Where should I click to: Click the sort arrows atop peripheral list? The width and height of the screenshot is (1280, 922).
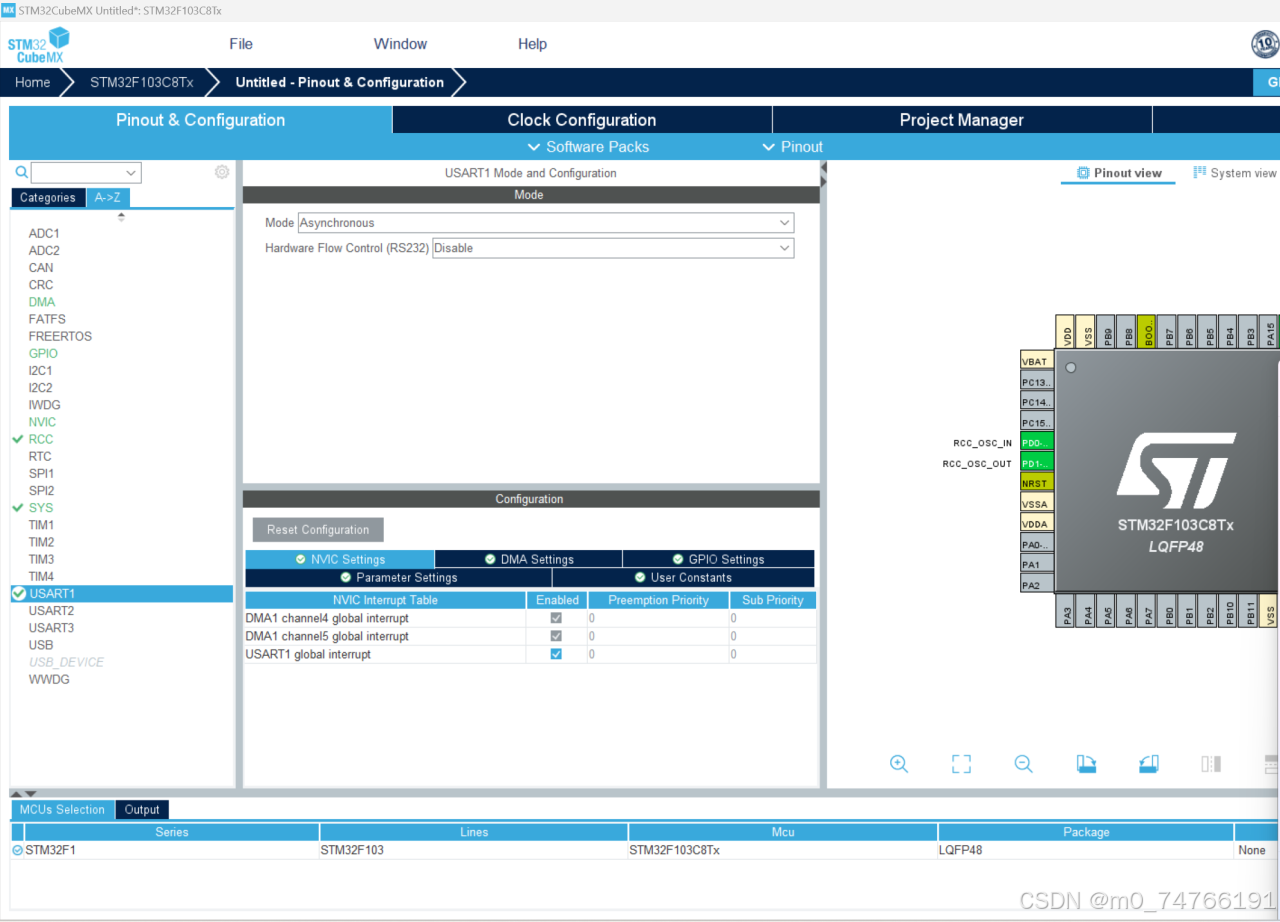click(x=122, y=216)
